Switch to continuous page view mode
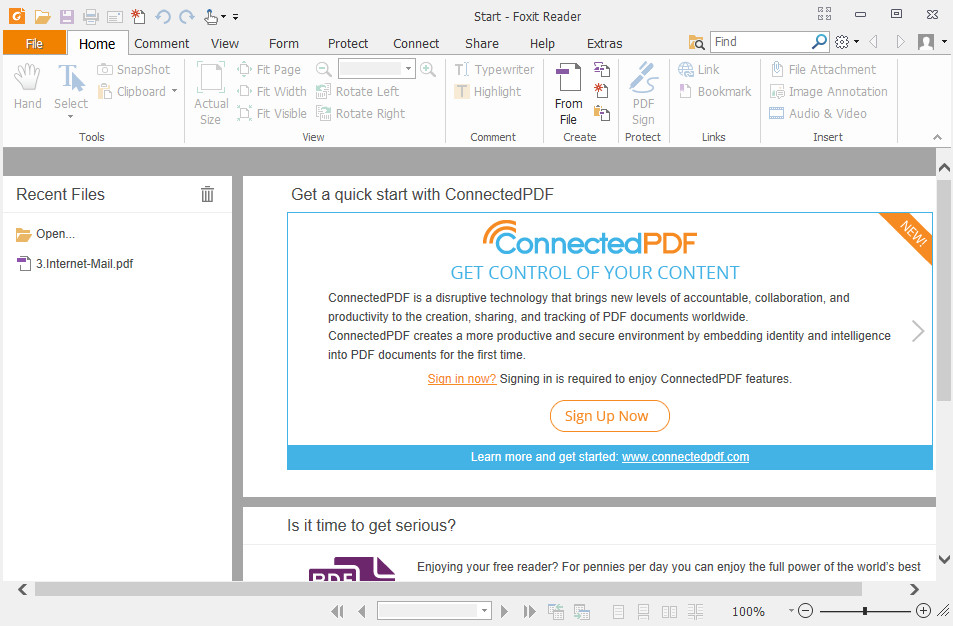Image resolution: width=953 pixels, height=626 pixels. click(x=643, y=611)
